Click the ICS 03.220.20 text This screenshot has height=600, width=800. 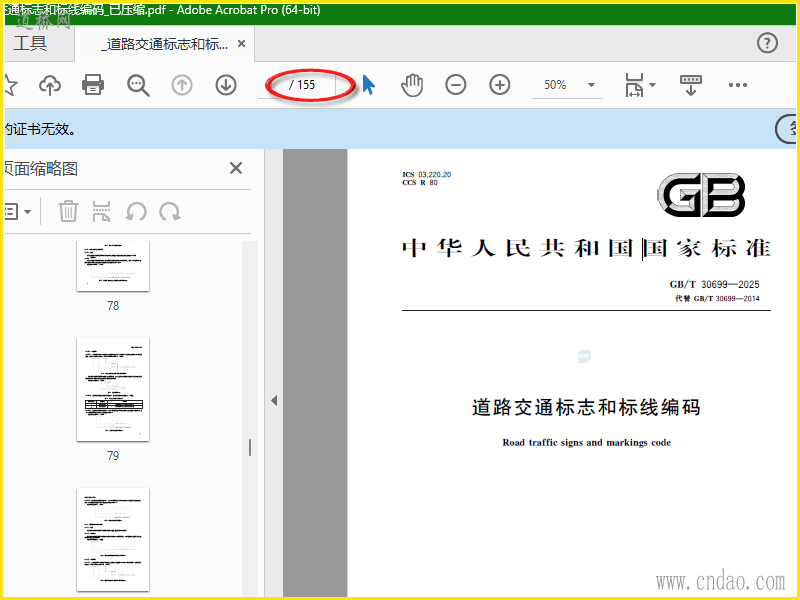coord(427,174)
